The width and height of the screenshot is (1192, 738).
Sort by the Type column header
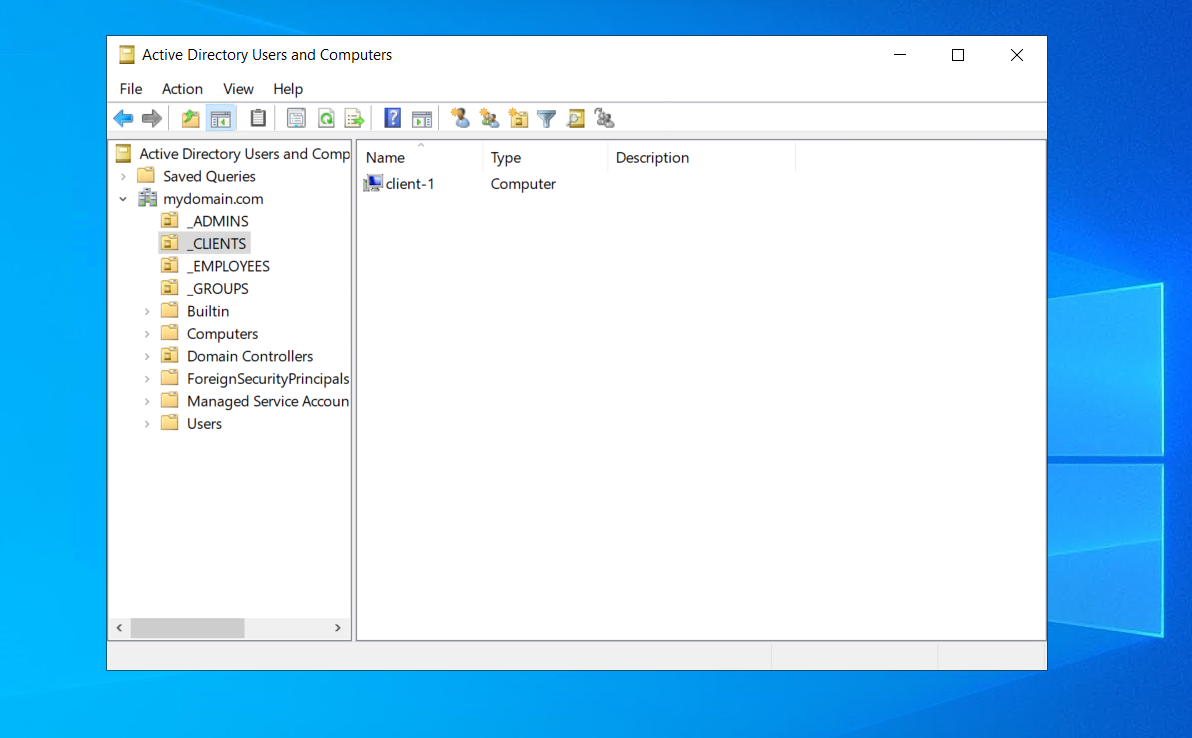point(545,157)
